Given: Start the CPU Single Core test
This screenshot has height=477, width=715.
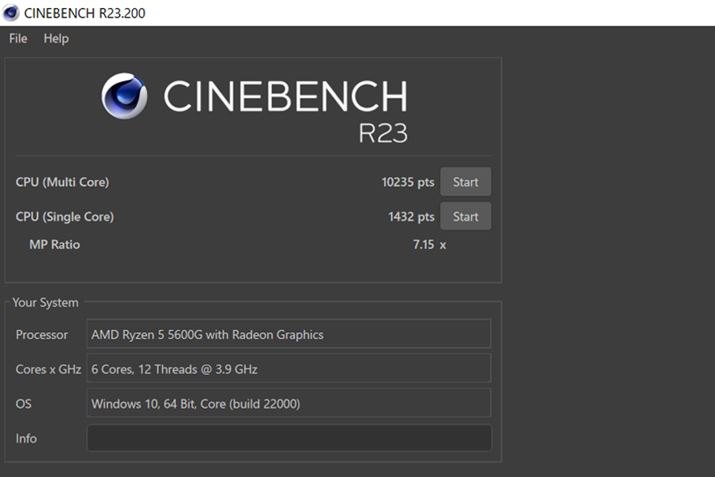Looking at the screenshot, I should coord(466,217).
